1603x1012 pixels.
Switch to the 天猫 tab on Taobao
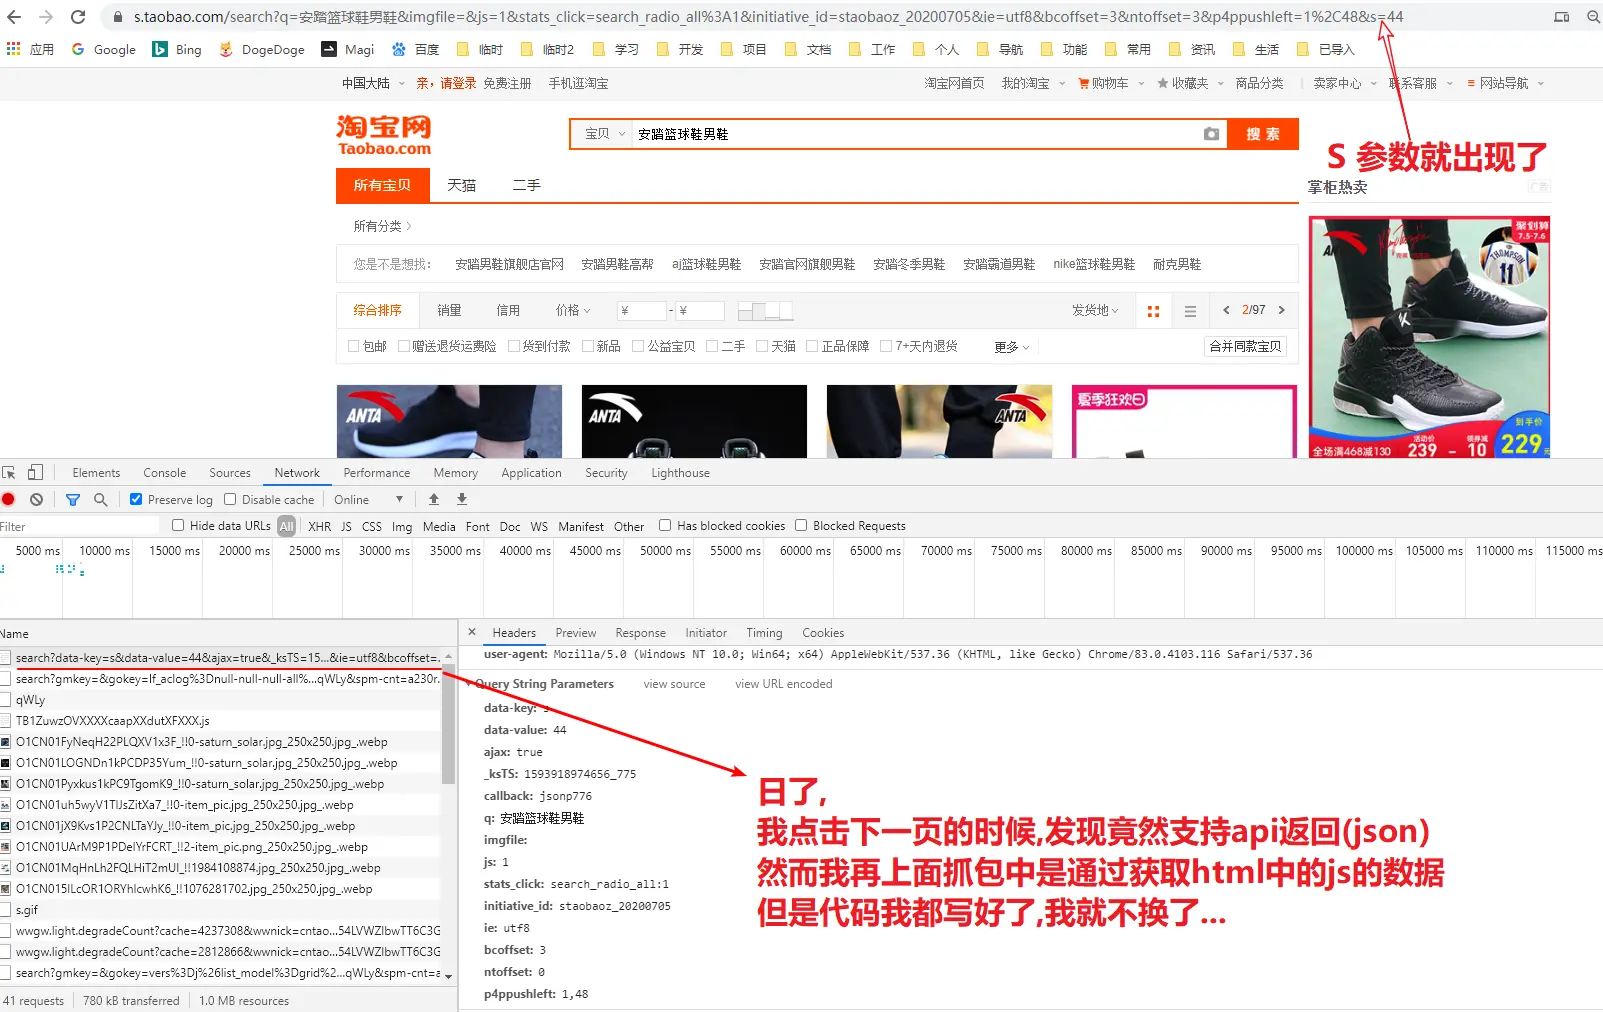click(x=461, y=185)
